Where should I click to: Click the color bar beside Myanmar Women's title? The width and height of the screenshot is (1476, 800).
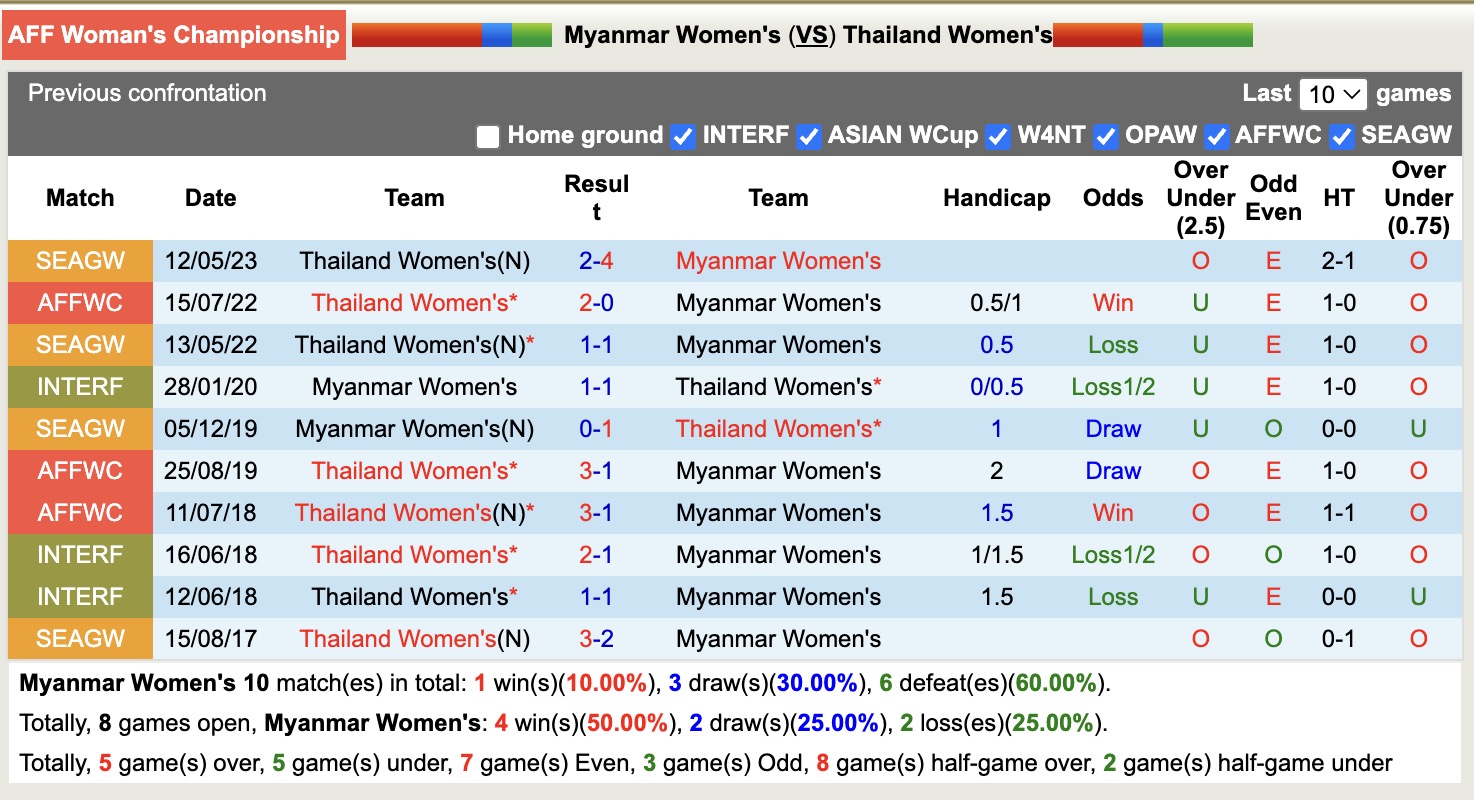click(x=450, y=35)
